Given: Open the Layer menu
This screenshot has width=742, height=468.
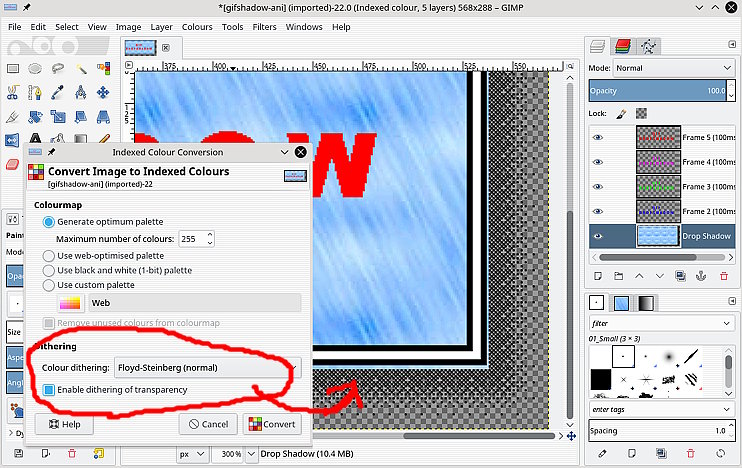Looking at the screenshot, I should 161,27.
